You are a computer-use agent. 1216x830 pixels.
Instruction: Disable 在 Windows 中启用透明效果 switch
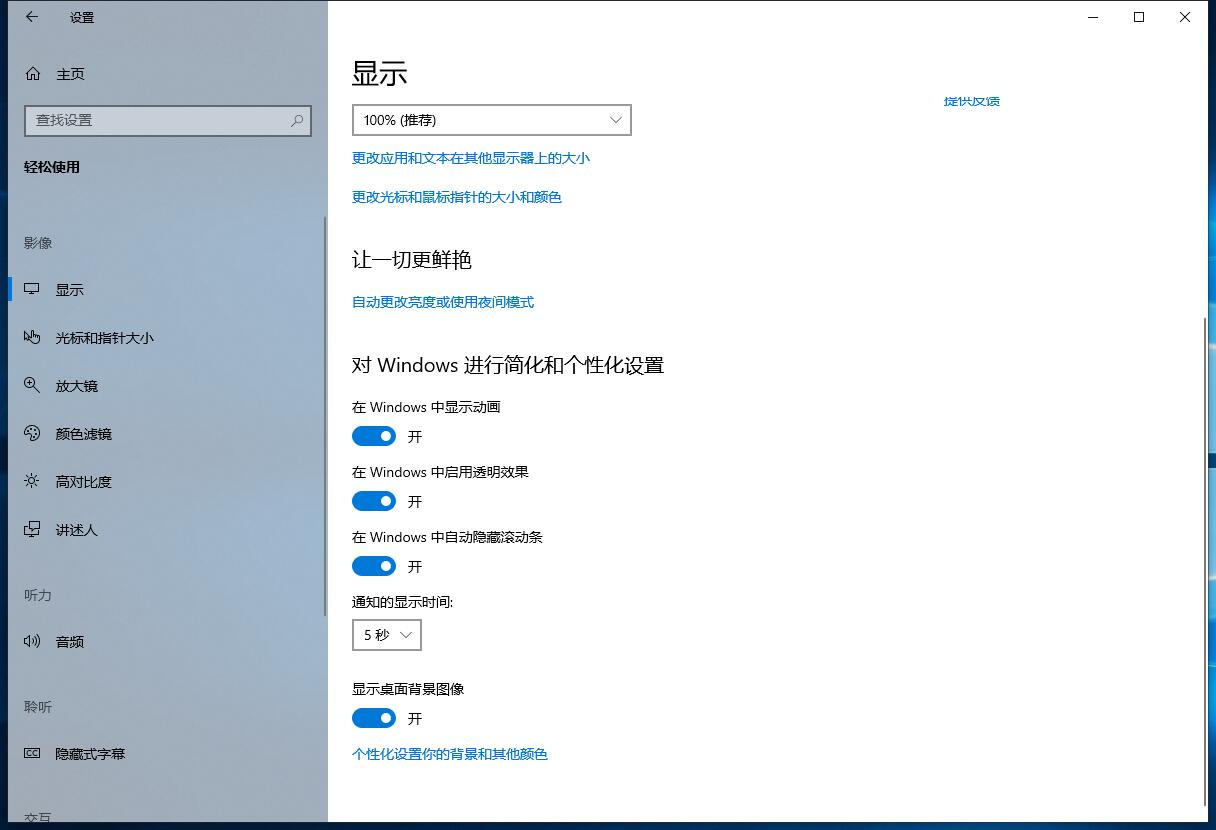[x=374, y=501]
